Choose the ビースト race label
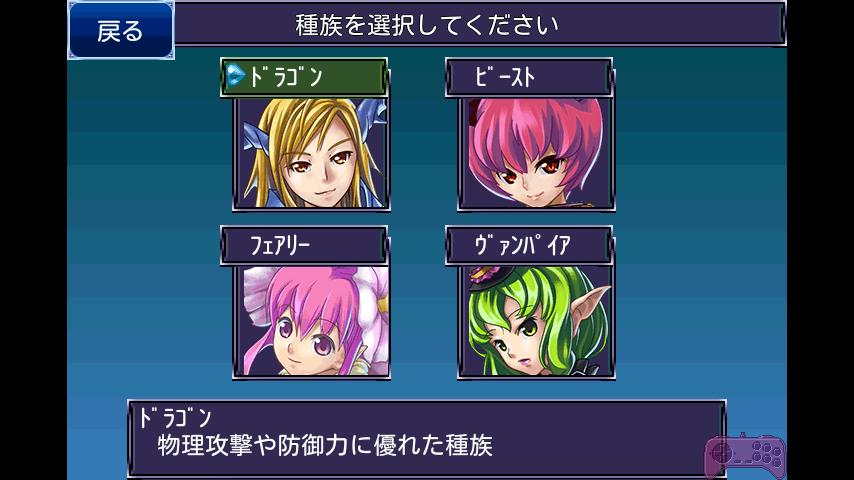 click(529, 77)
